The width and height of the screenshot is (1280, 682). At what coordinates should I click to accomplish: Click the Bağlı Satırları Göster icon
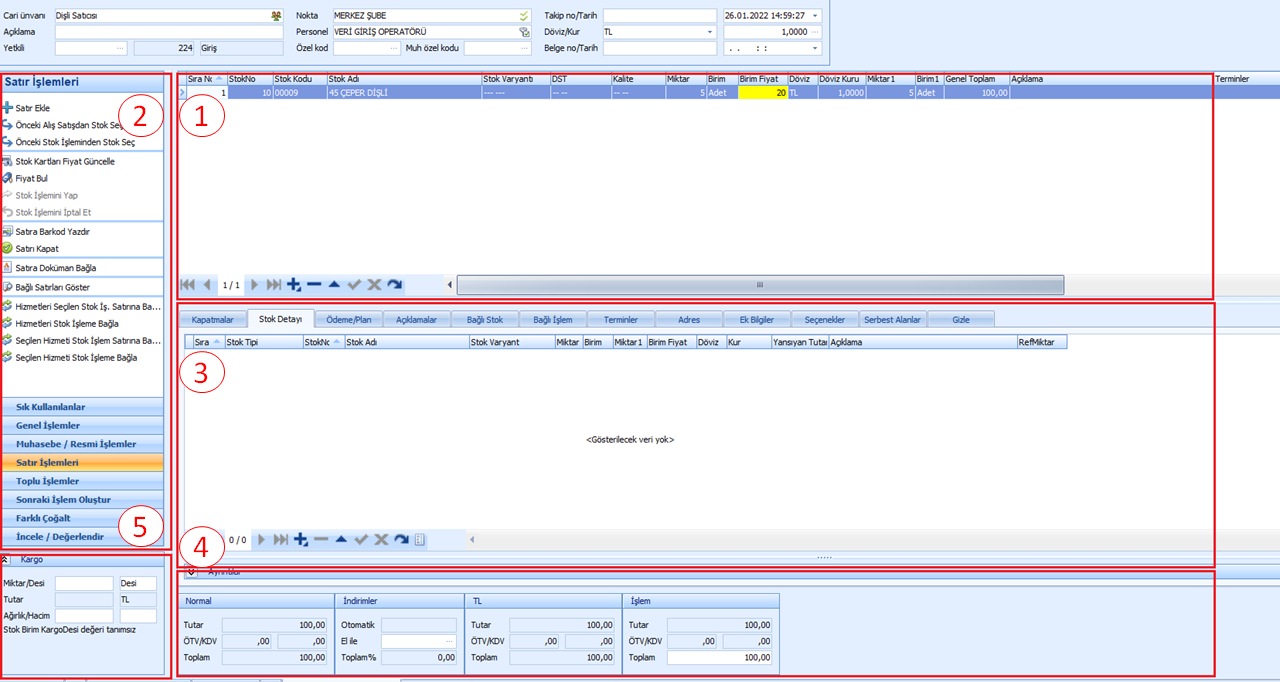(x=8, y=286)
